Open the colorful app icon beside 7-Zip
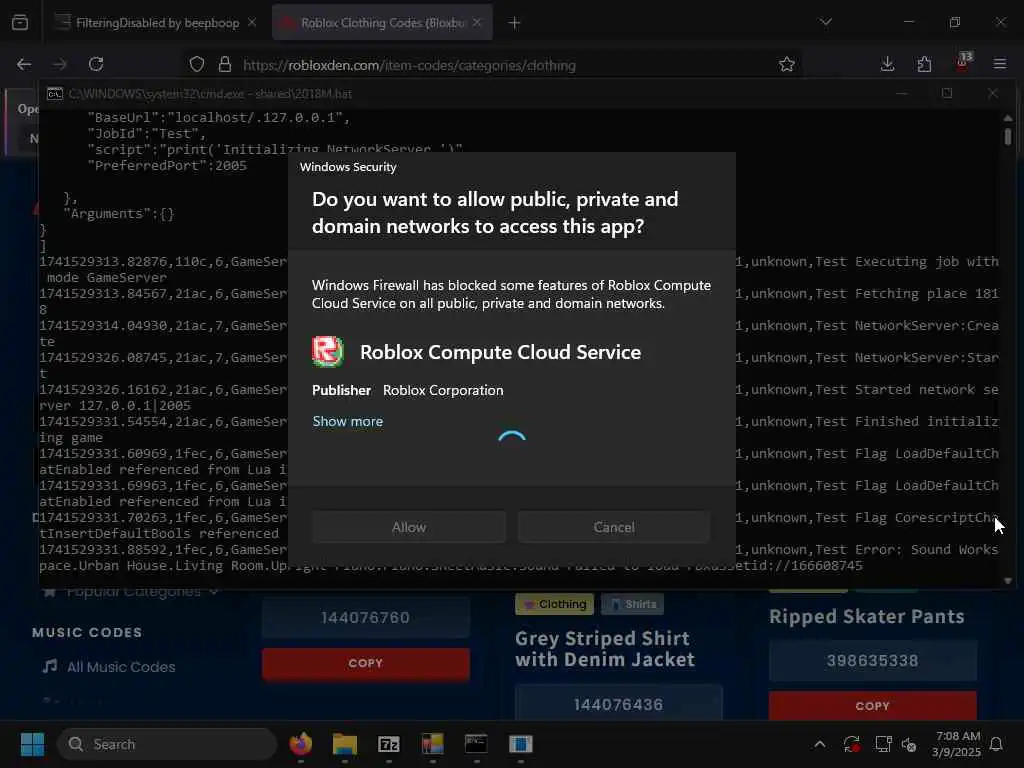 [432, 744]
